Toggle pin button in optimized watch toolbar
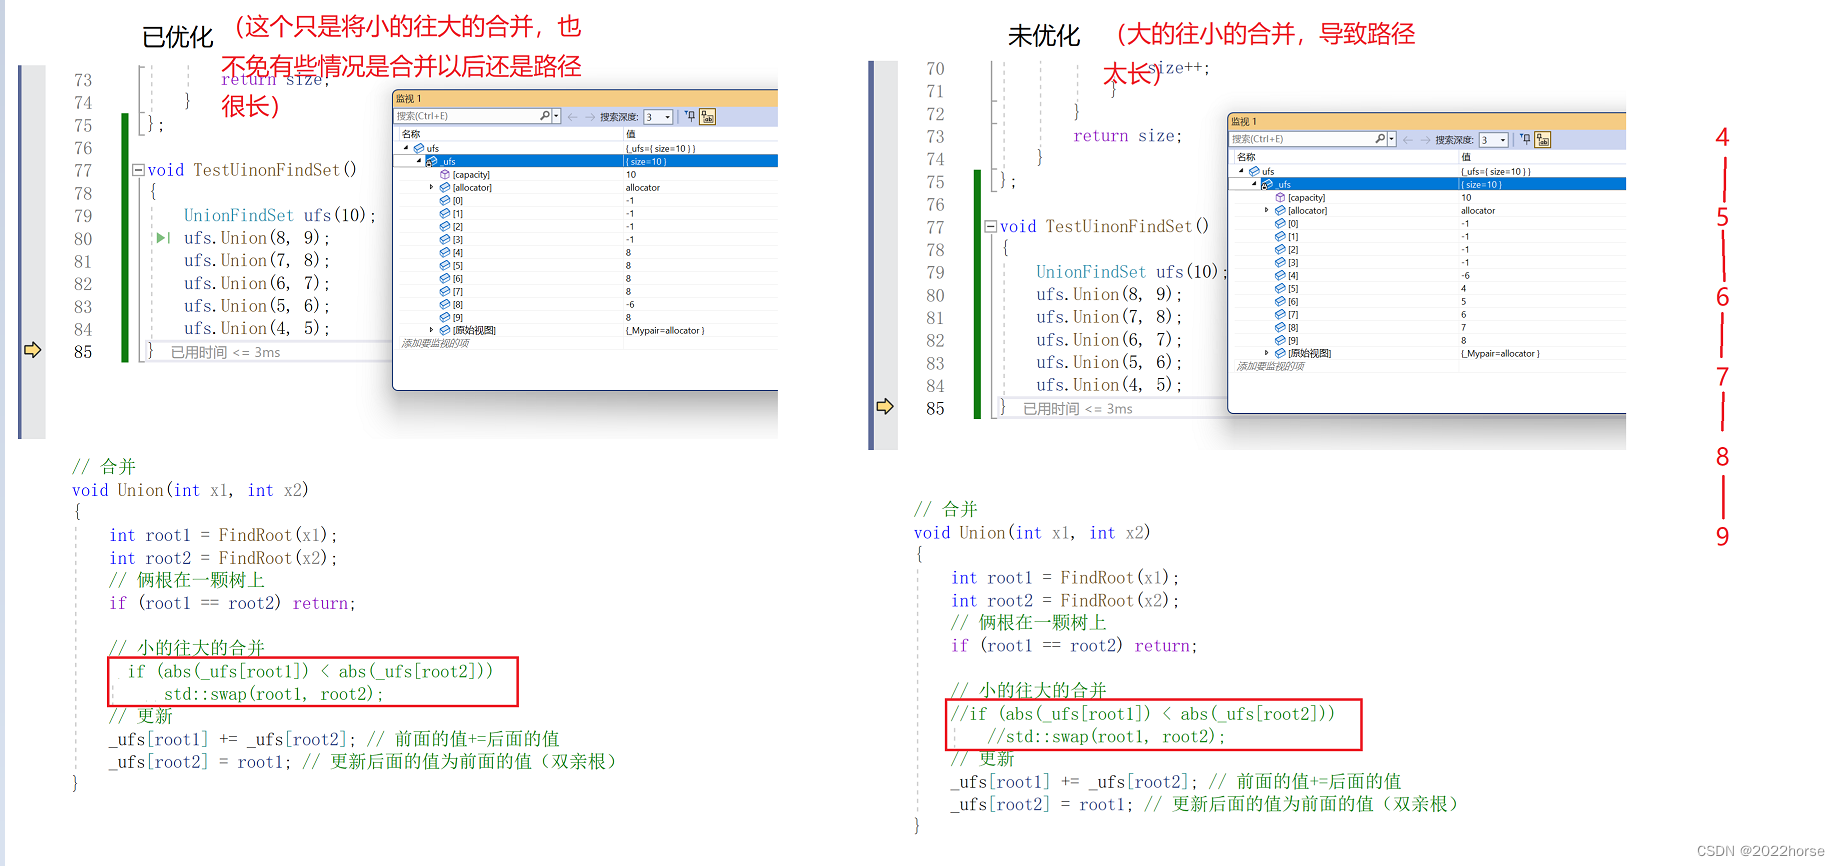This screenshot has height=866, width=1840. click(x=690, y=116)
